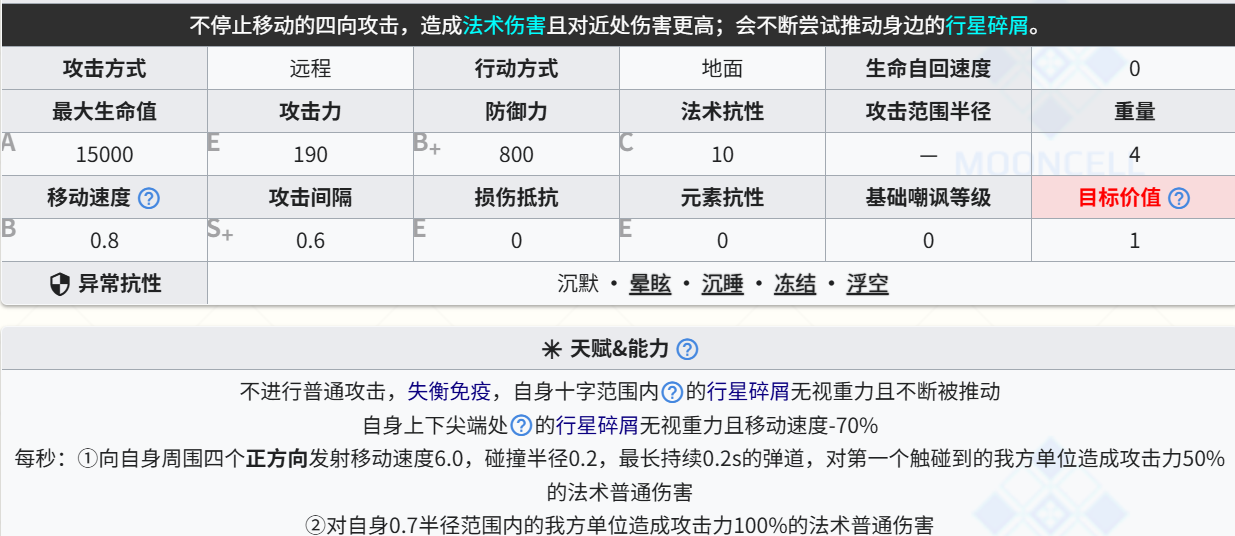This screenshot has height=536, width=1235.
Task: Click the A grade letter by 15000
Action: (x=8, y=142)
